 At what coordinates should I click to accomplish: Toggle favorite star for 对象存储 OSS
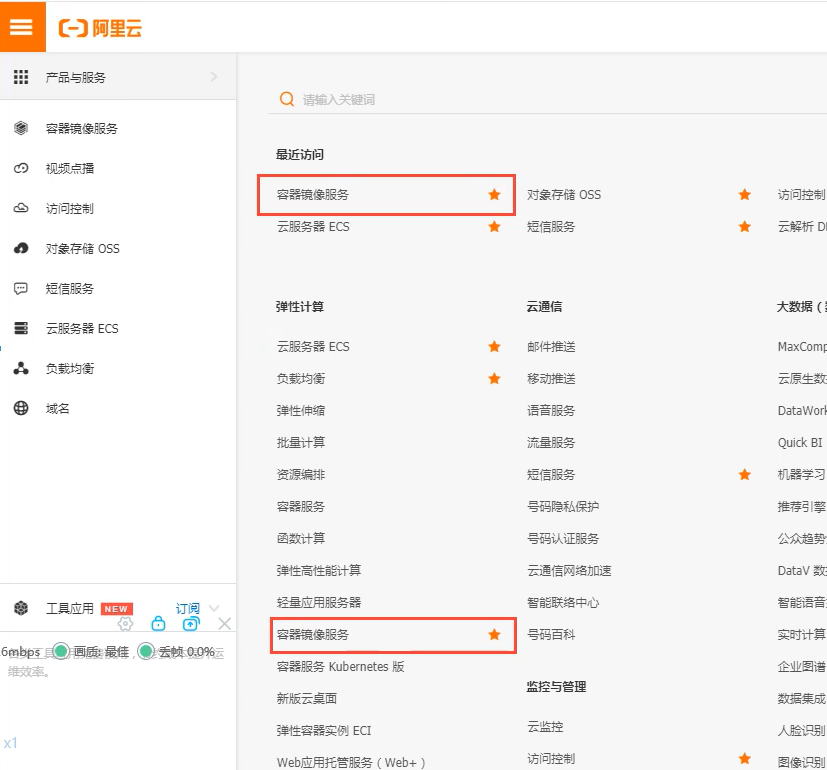pyautogui.click(x=745, y=195)
